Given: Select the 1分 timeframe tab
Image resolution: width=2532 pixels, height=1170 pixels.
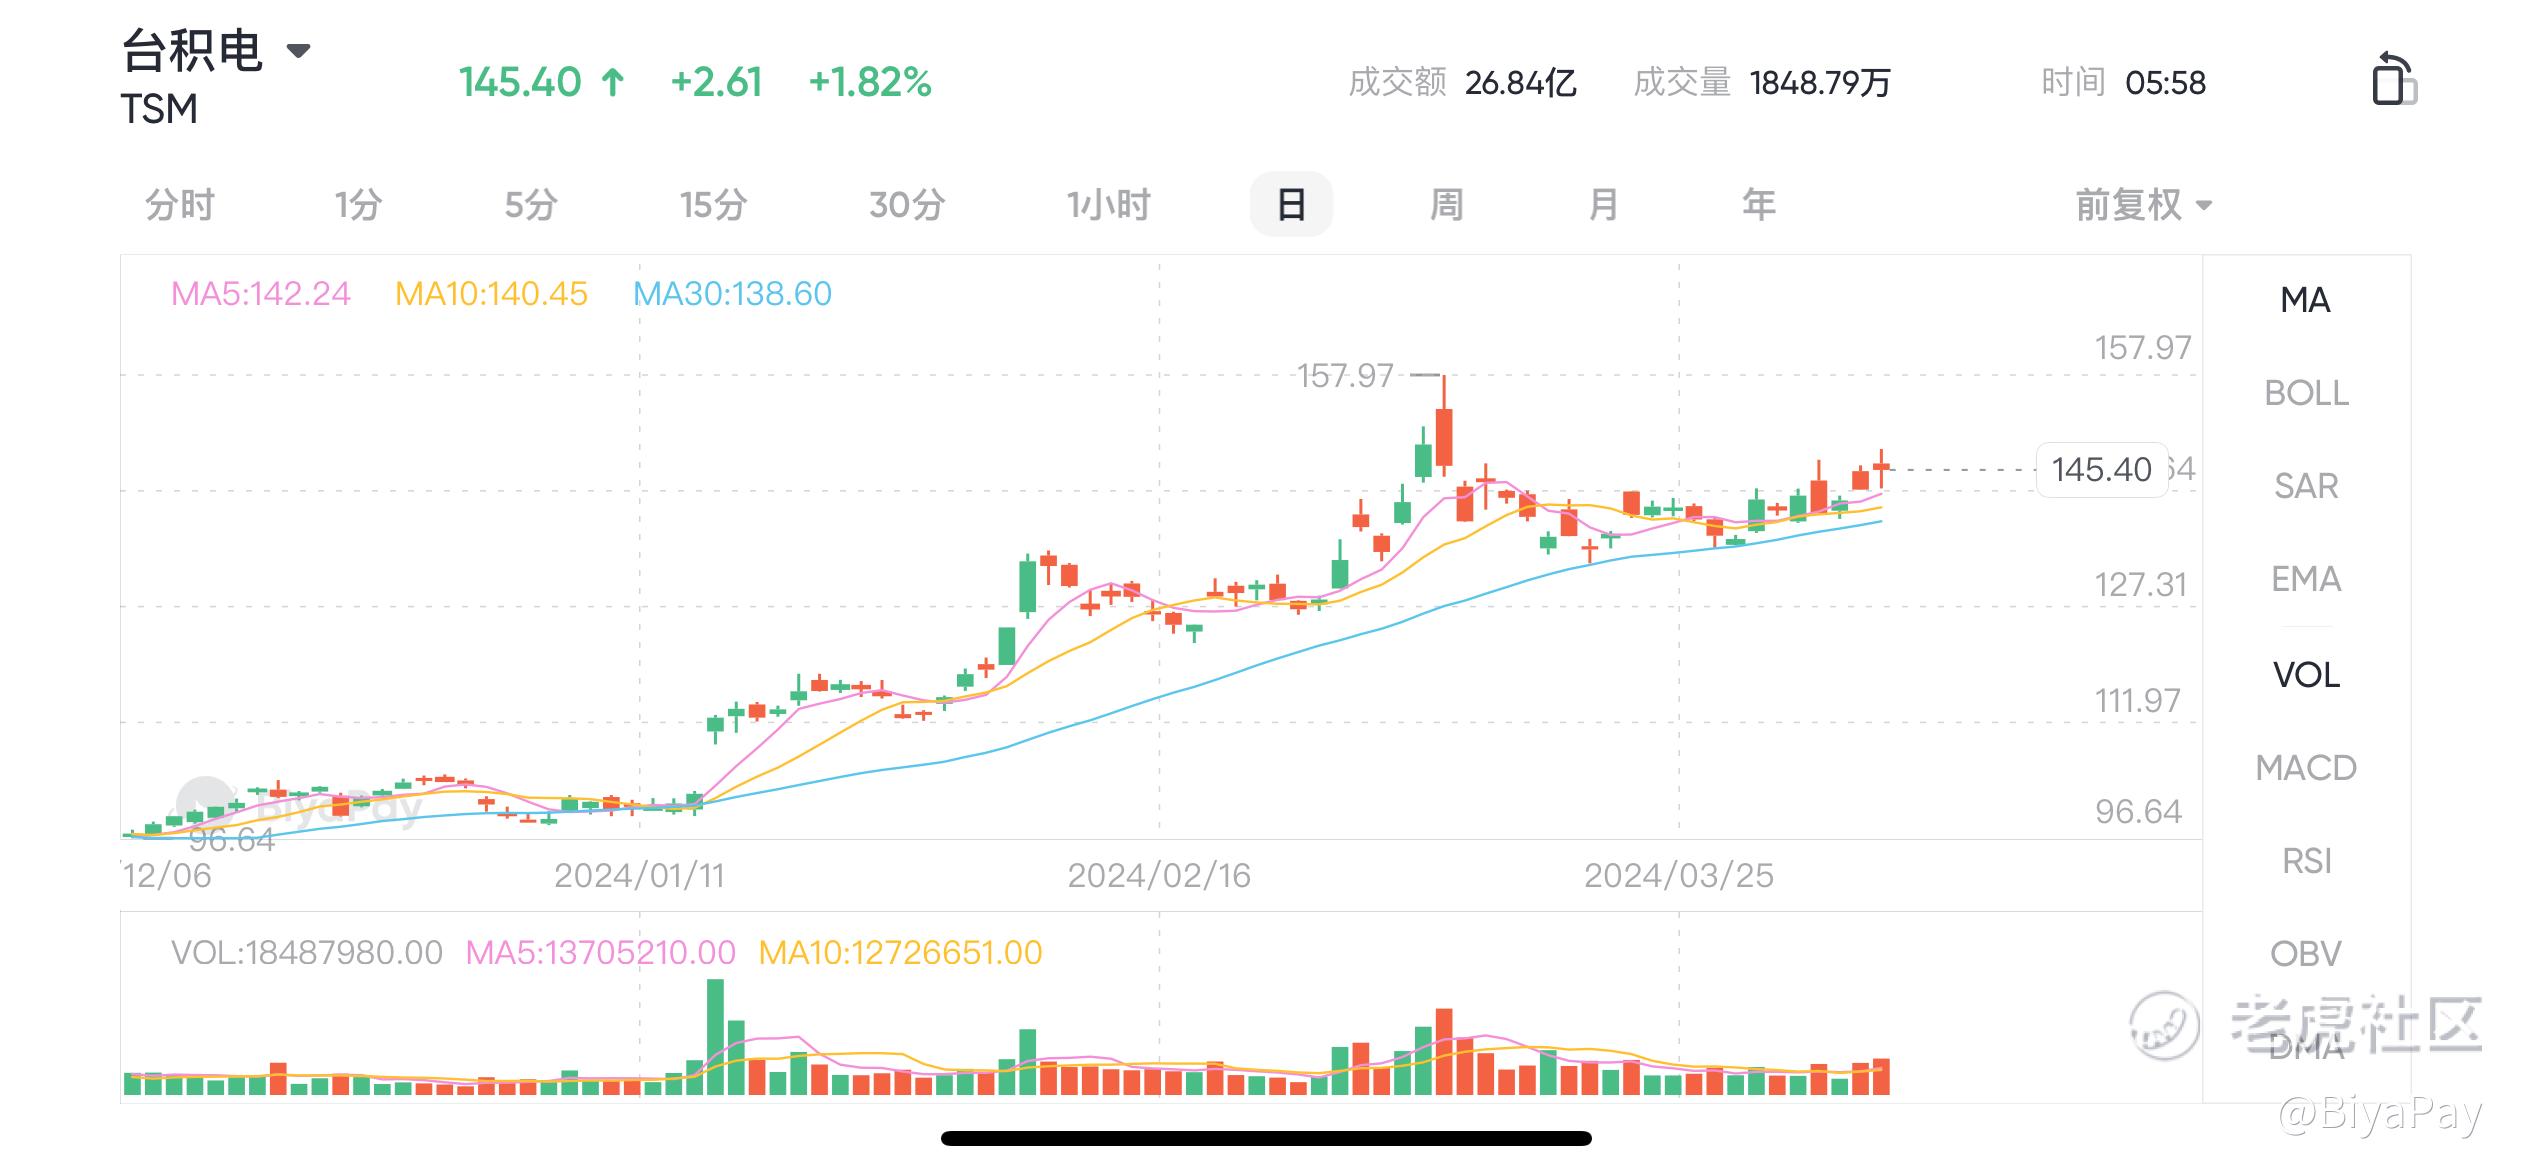Looking at the screenshot, I should click(x=359, y=205).
